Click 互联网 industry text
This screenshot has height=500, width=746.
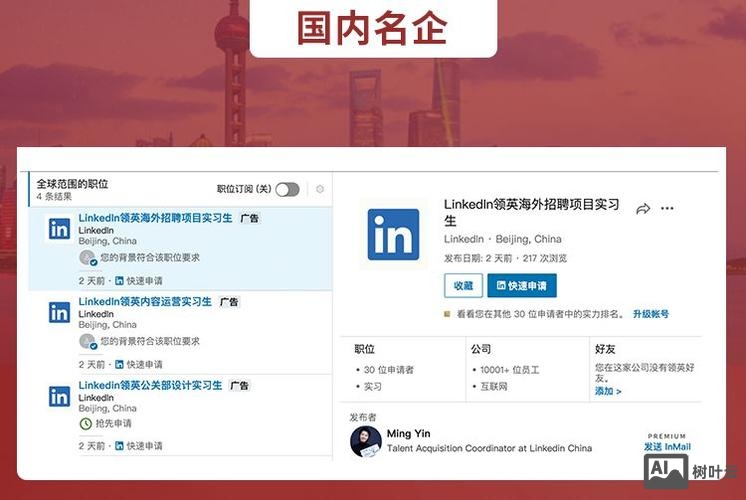coord(494,386)
